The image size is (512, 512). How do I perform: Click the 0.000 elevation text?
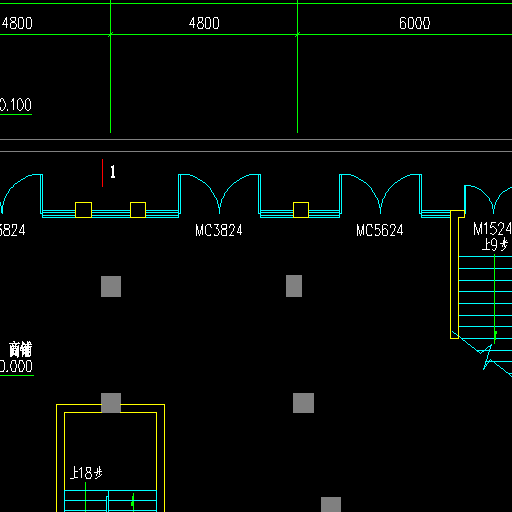16,366
